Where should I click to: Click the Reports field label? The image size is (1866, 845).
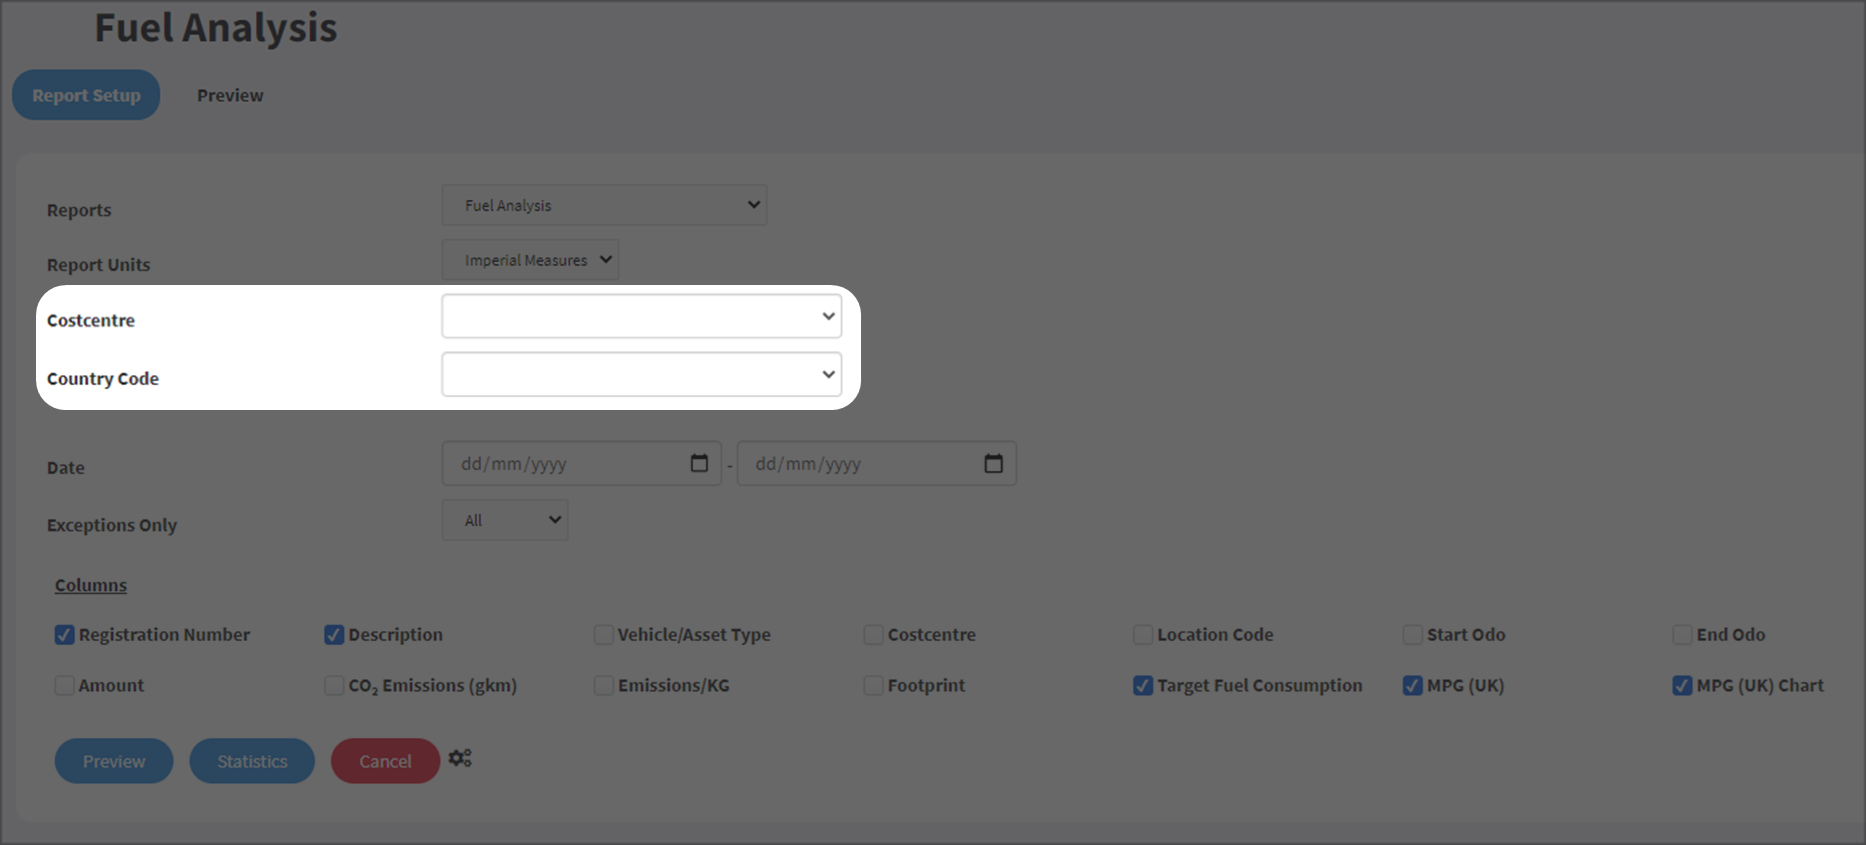(79, 210)
